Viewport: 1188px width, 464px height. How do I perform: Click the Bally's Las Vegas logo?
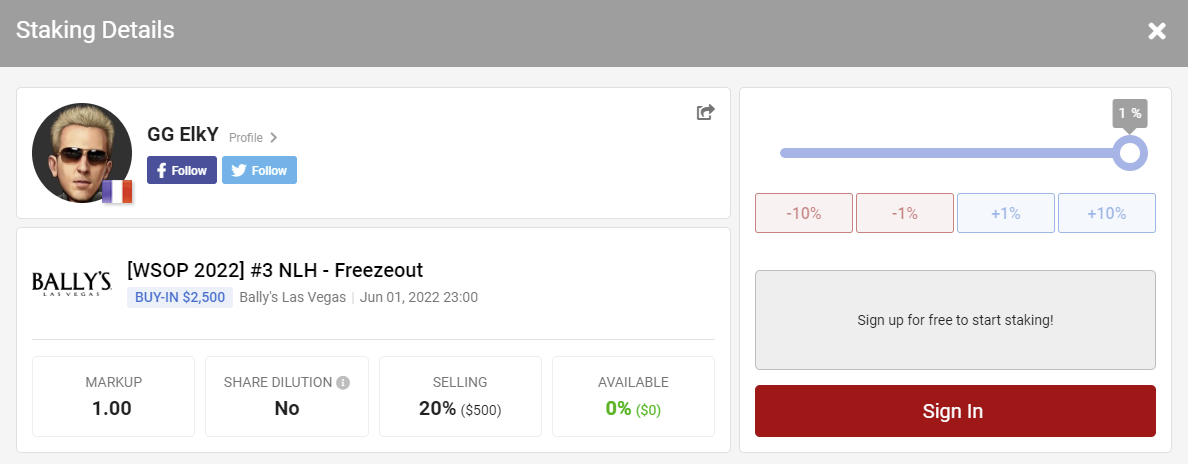coord(69,282)
